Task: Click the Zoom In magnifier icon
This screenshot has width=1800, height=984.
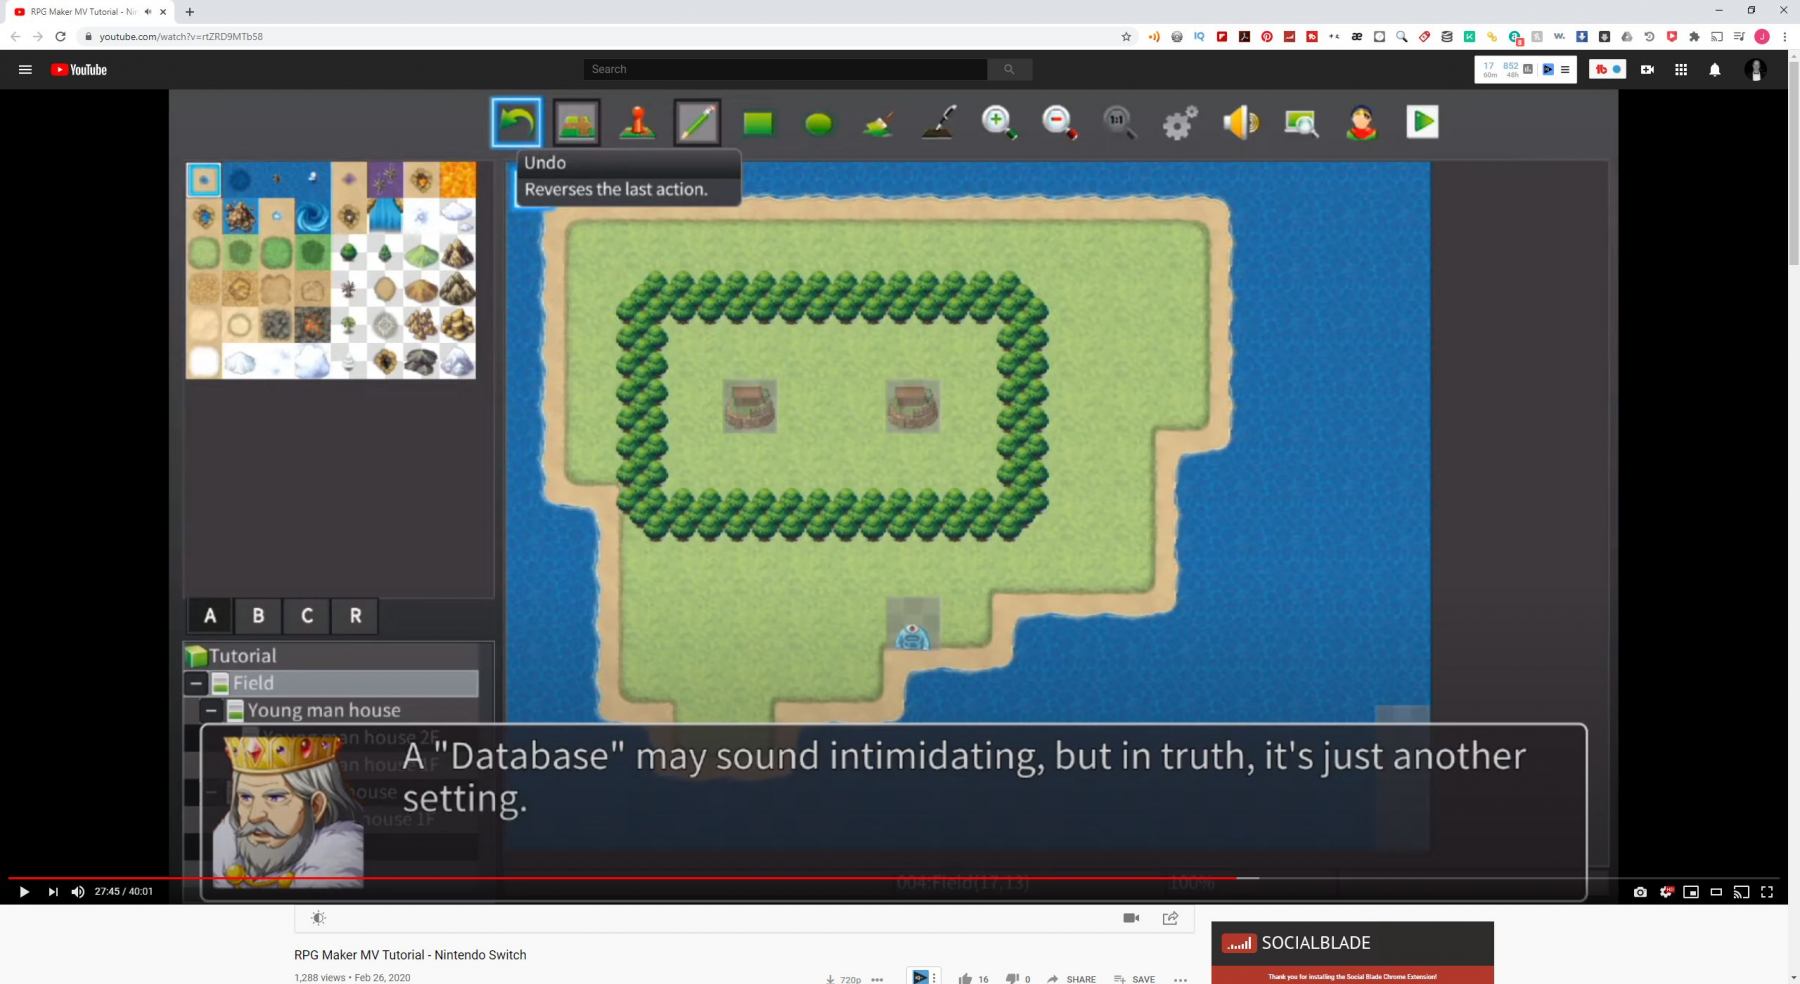Action: tap(999, 122)
